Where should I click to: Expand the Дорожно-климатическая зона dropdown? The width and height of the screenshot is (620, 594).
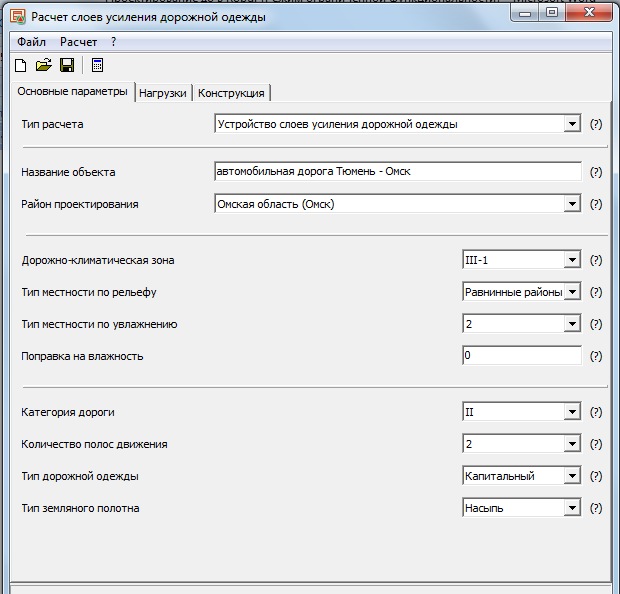coord(572,260)
